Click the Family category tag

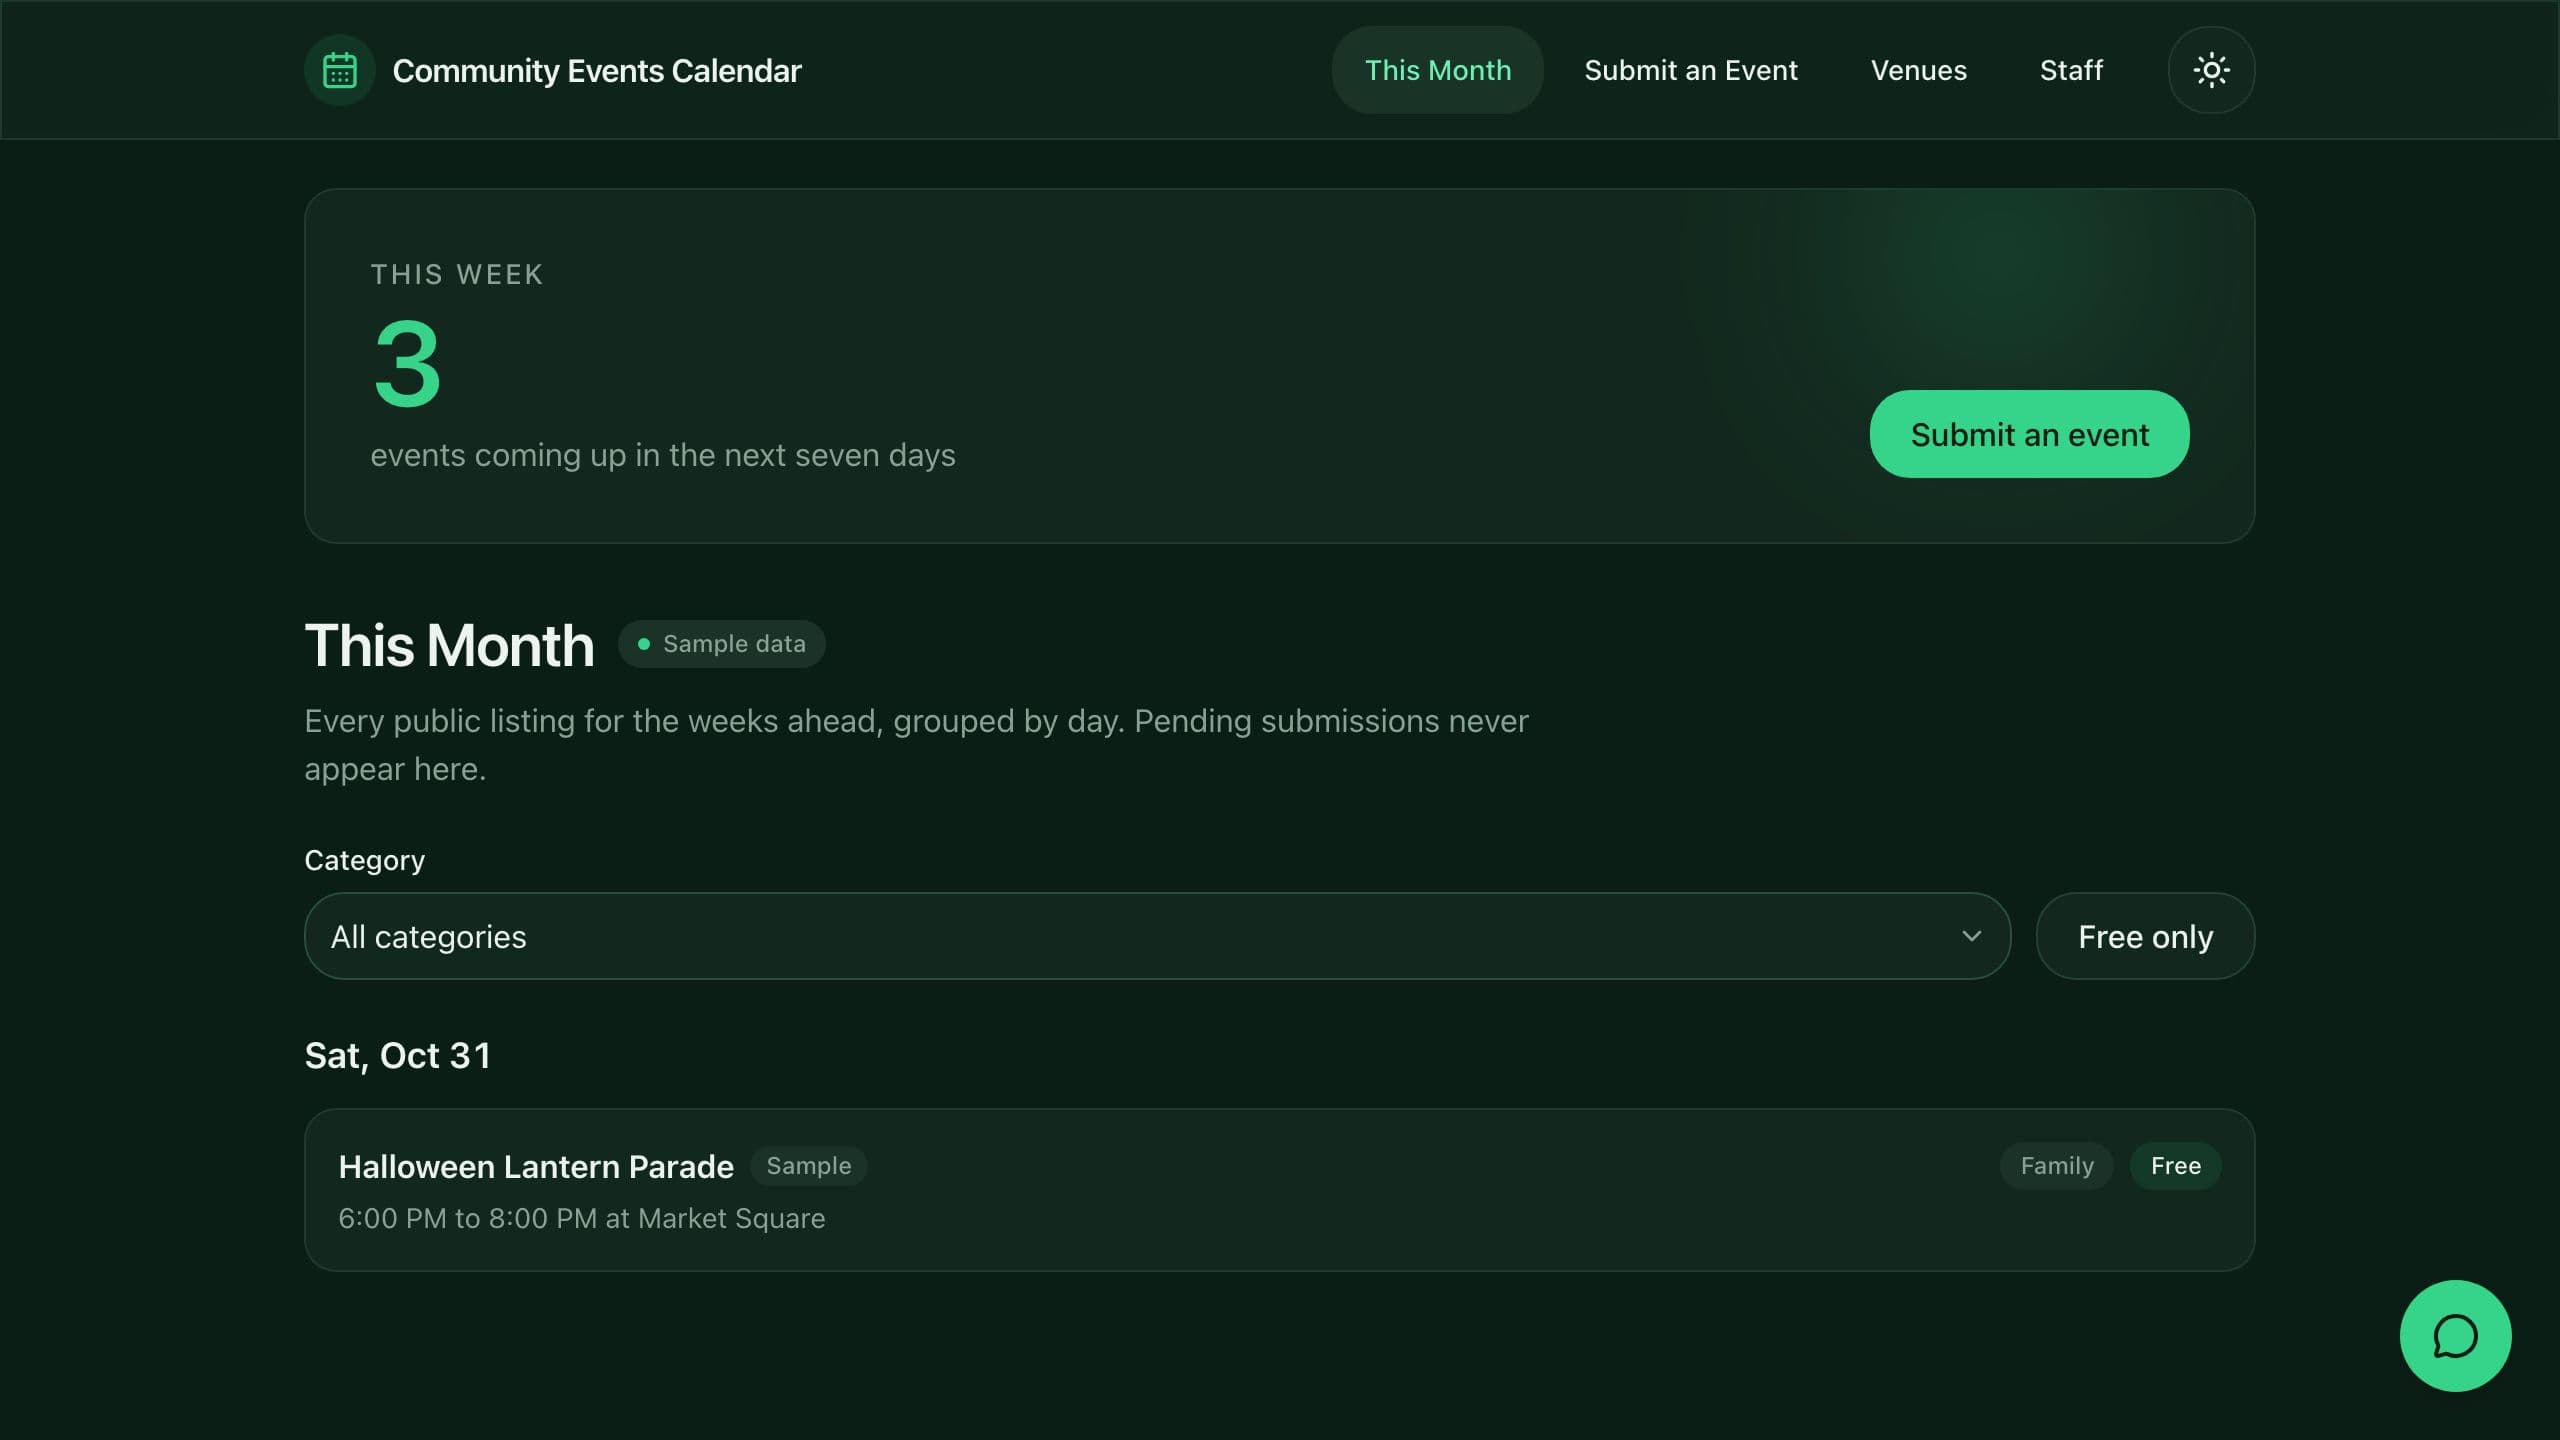click(x=2056, y=1166)
